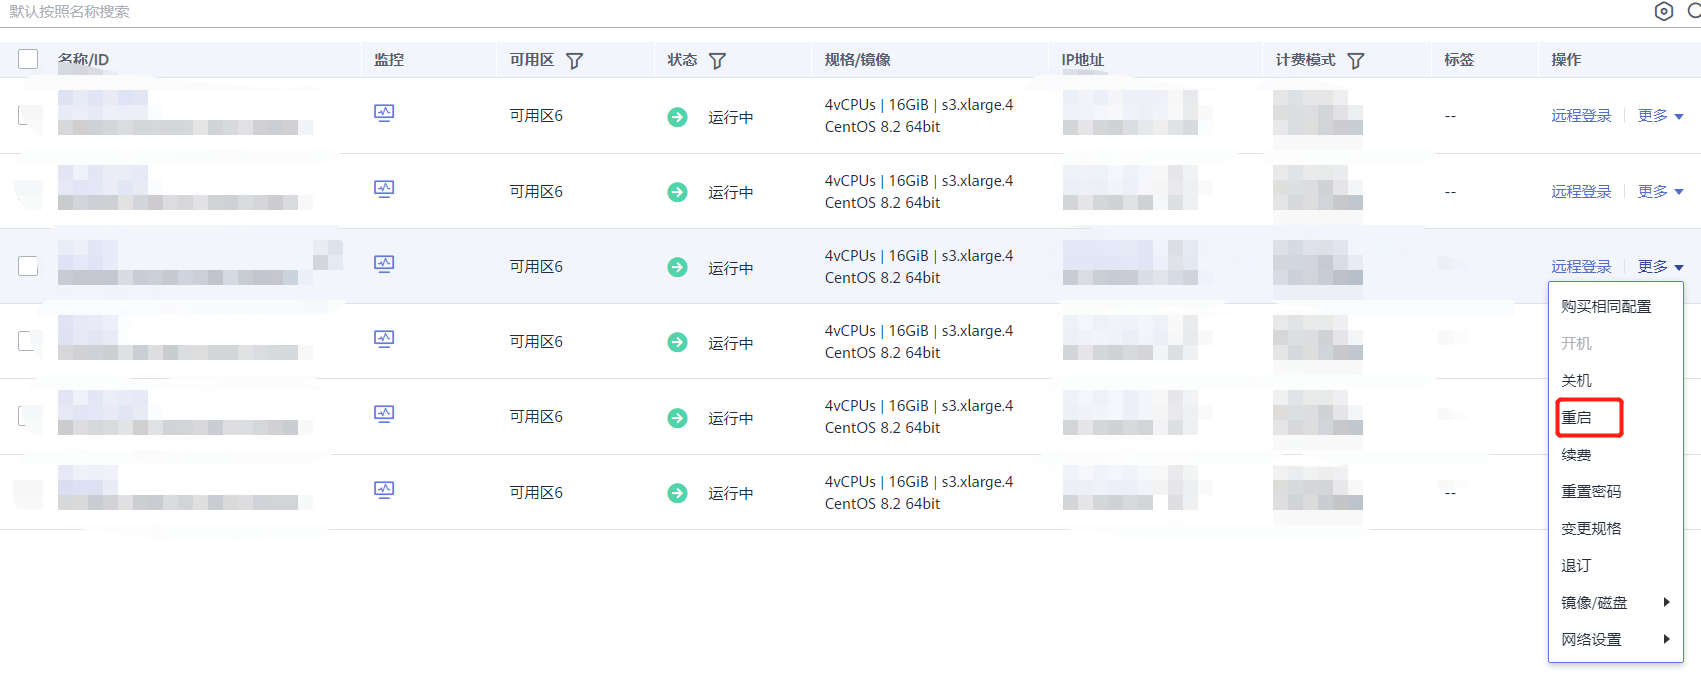Check the checkbox for the third server row
The image size is (1701, 696).
[28, 266]
